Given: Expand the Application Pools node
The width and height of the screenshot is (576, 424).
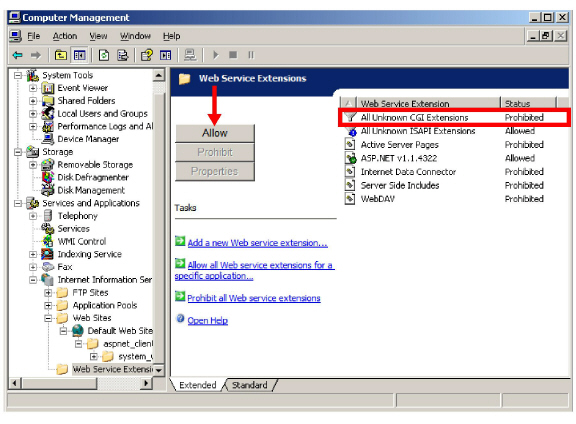Looking at the screenshot, I should point(48,305).
